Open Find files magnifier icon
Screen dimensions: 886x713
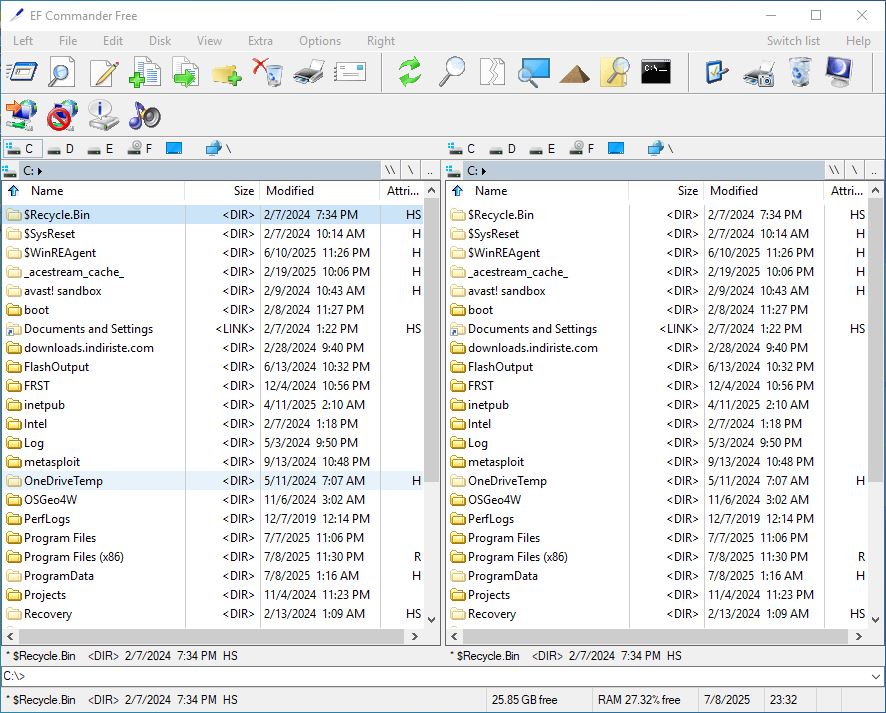[x=452, y=72]
